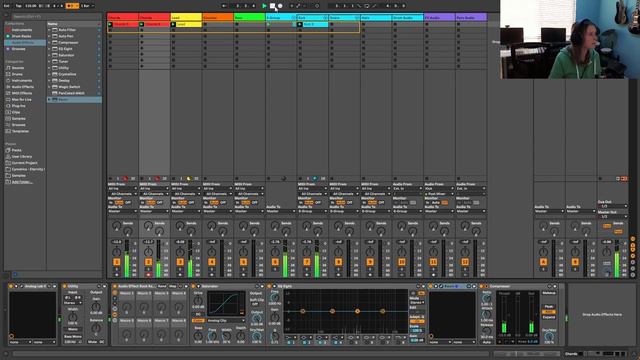Click Compressor Peak mode button
Screen dimensions: 640x360
pyautogui.click(x=549, y=307)
